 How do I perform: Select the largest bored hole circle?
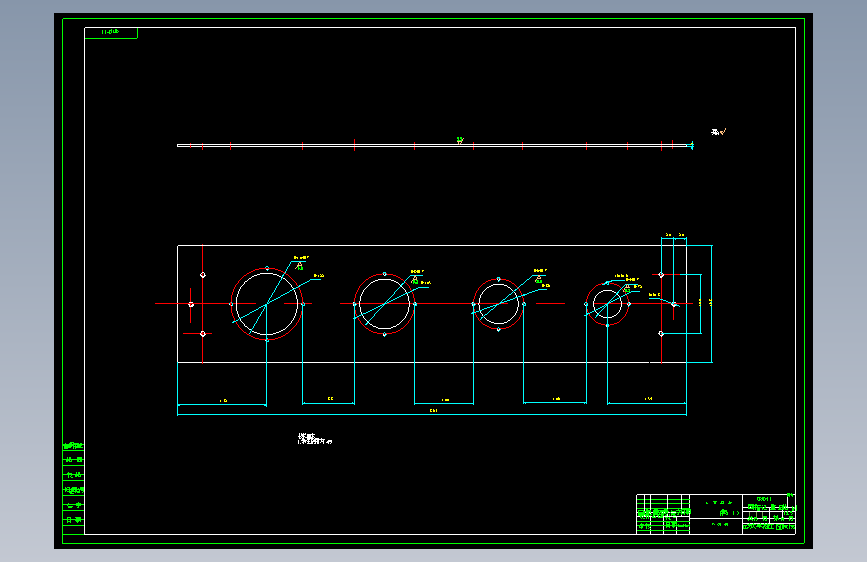tap(267, 304)
